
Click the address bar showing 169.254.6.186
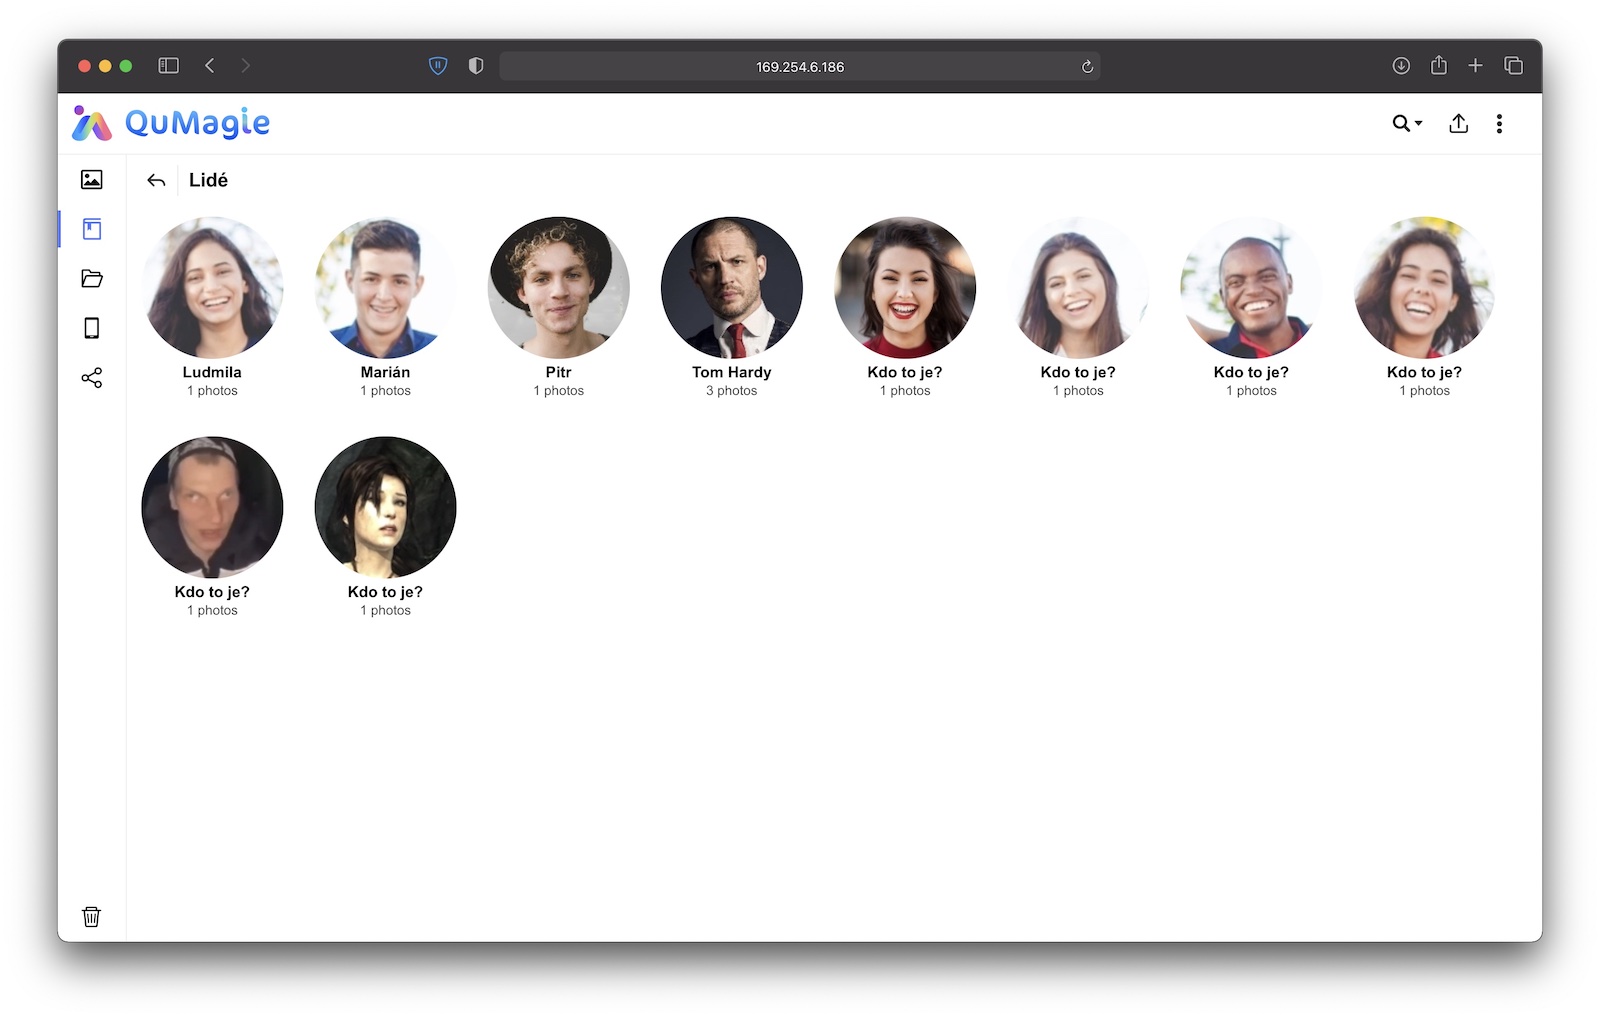pos(800,67)
